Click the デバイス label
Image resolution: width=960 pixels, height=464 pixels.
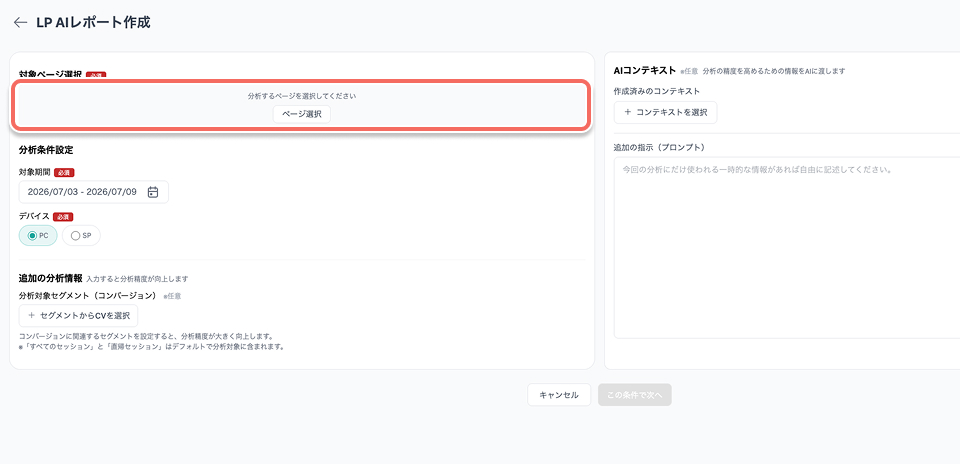(x=34, y=217)
